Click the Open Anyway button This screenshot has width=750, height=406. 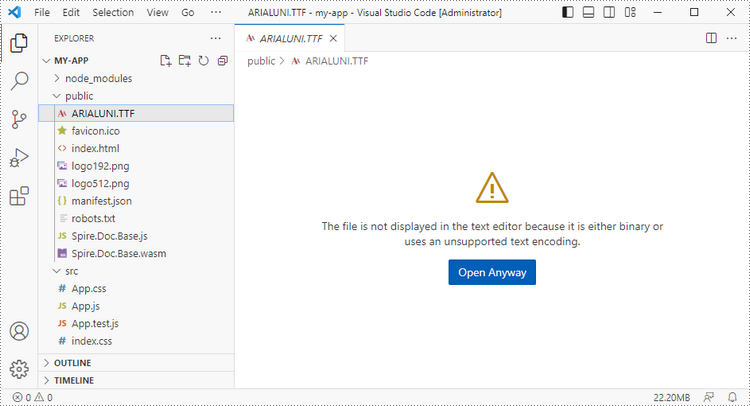pos(491,272)
